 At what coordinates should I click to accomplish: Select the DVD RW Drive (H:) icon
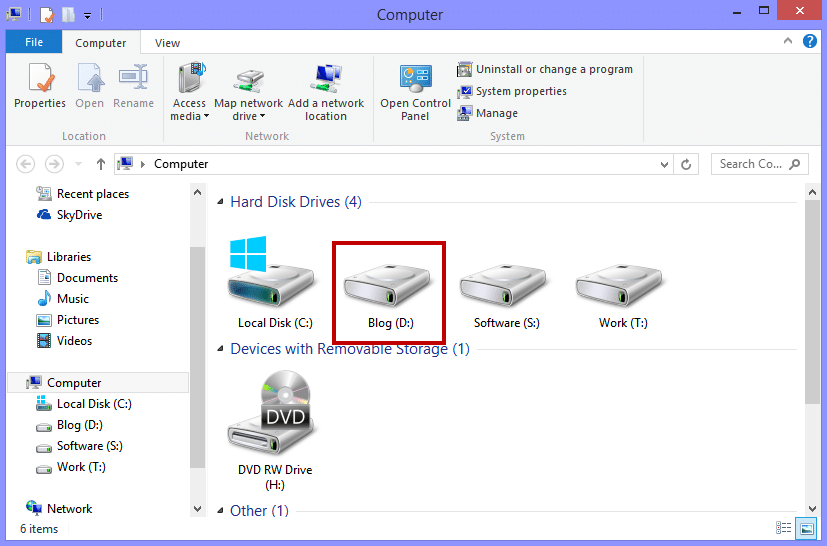click(274, 418)
